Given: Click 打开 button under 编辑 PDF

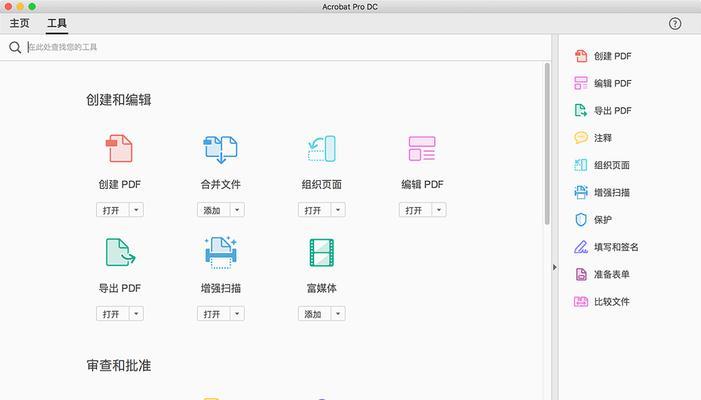Looking at the screenshot, I should 415,210.
